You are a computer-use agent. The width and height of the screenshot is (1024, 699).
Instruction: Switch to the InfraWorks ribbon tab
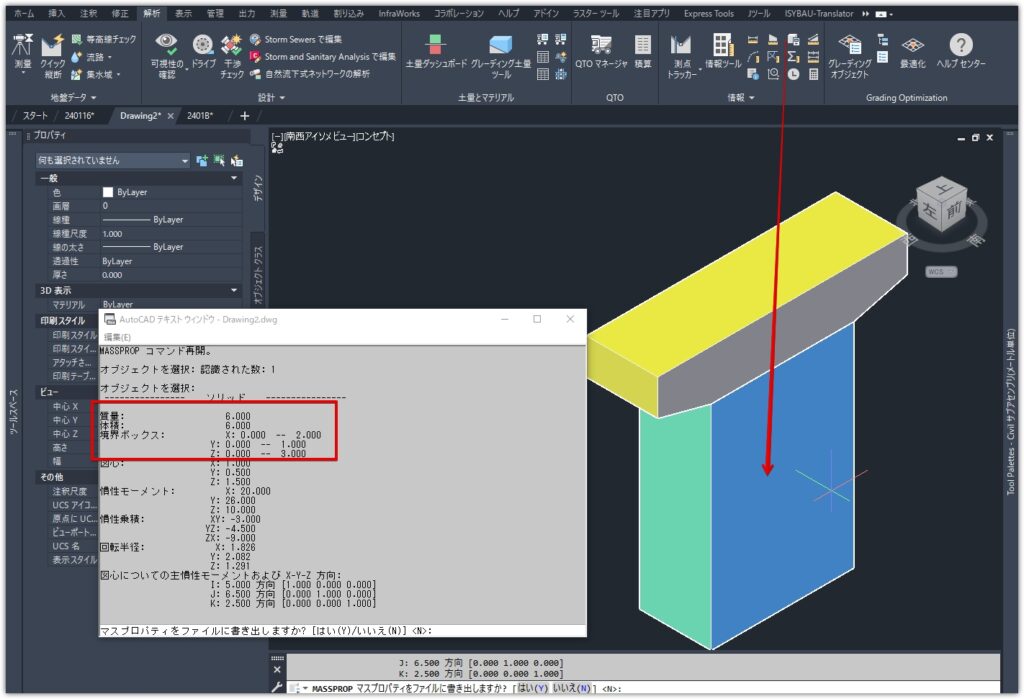point(399,13)
